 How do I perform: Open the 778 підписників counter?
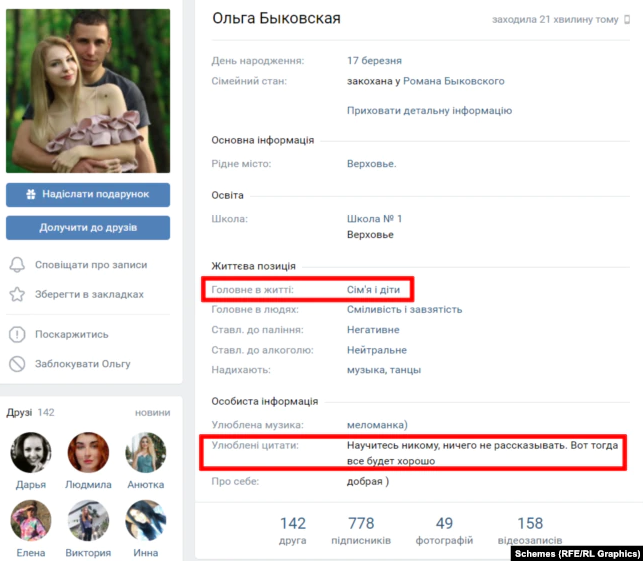361,530
